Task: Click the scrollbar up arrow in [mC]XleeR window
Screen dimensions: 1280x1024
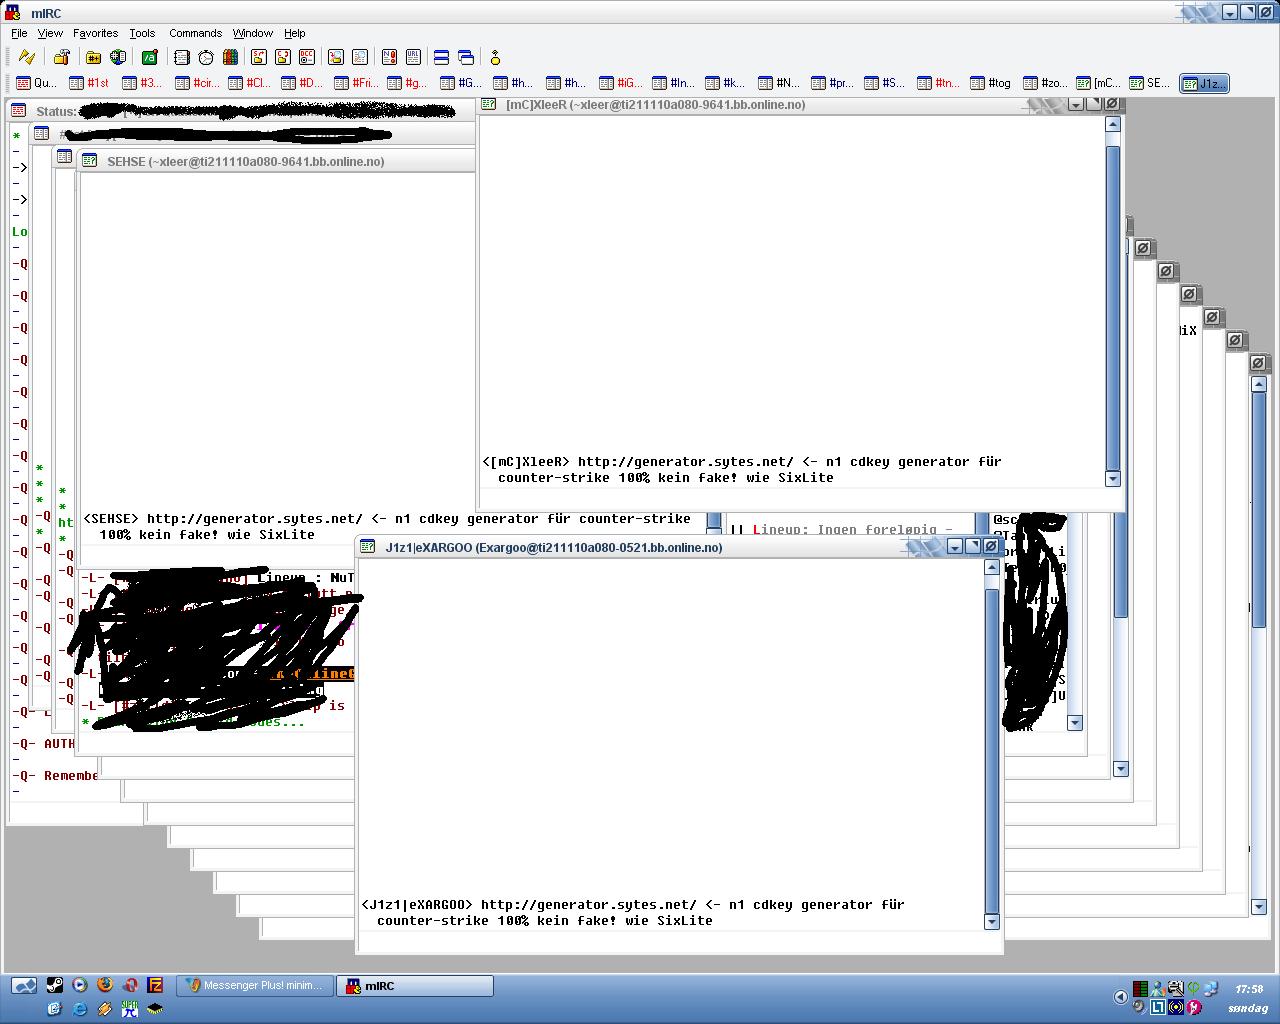Action: click(1113, 124)
